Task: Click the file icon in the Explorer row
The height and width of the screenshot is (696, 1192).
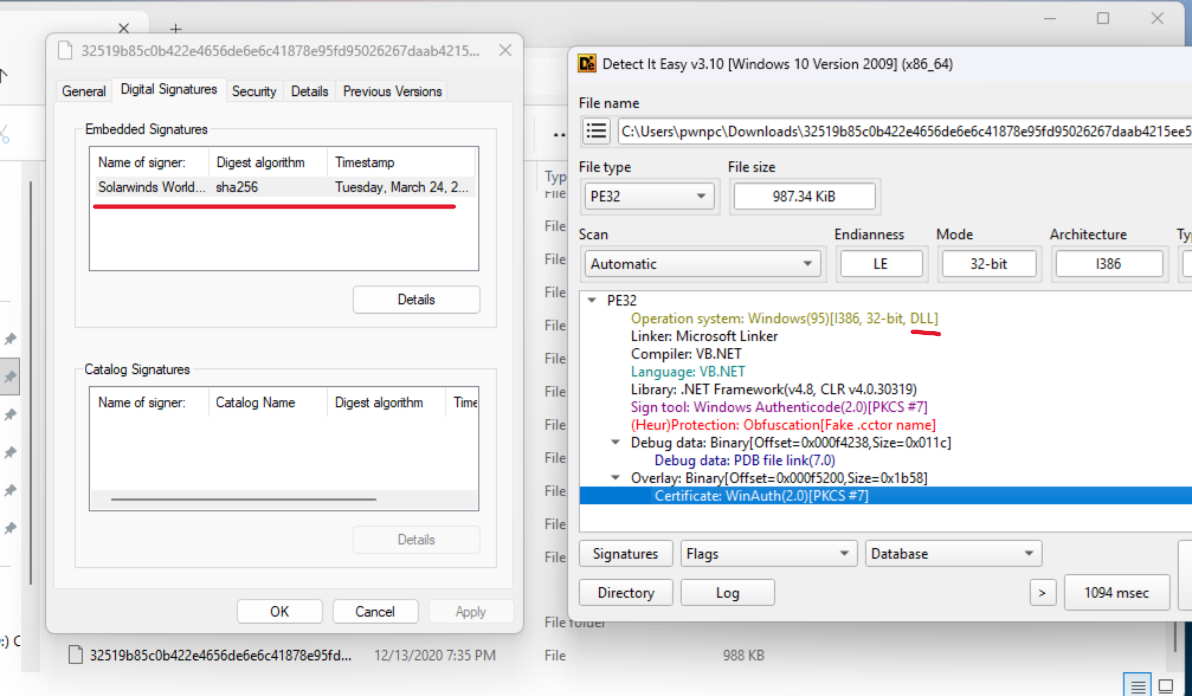Action: (x=74, y=656)
